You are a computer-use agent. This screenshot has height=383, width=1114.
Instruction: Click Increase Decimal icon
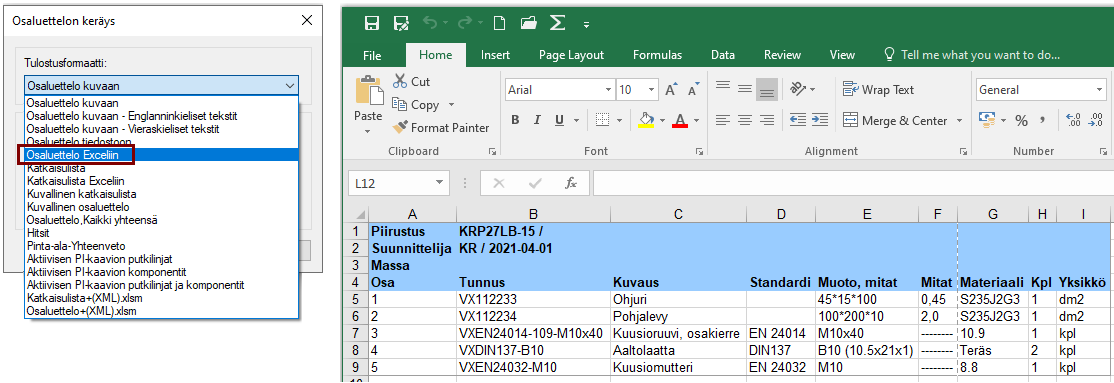[1074, 120]
